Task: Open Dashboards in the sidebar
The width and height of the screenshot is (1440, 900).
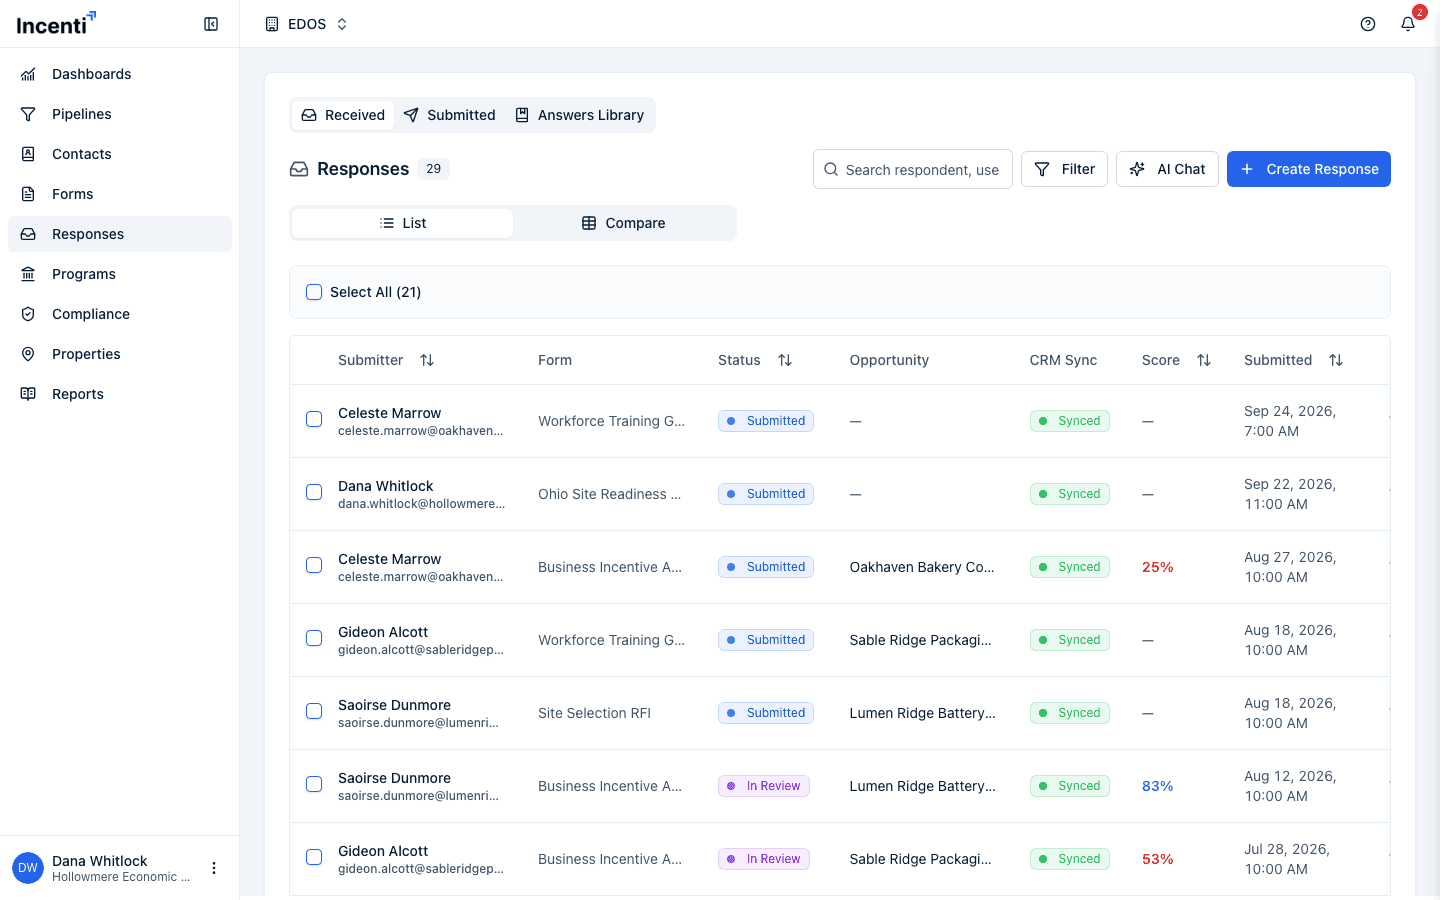Action: pyautogui.click(x=120, y=74)
